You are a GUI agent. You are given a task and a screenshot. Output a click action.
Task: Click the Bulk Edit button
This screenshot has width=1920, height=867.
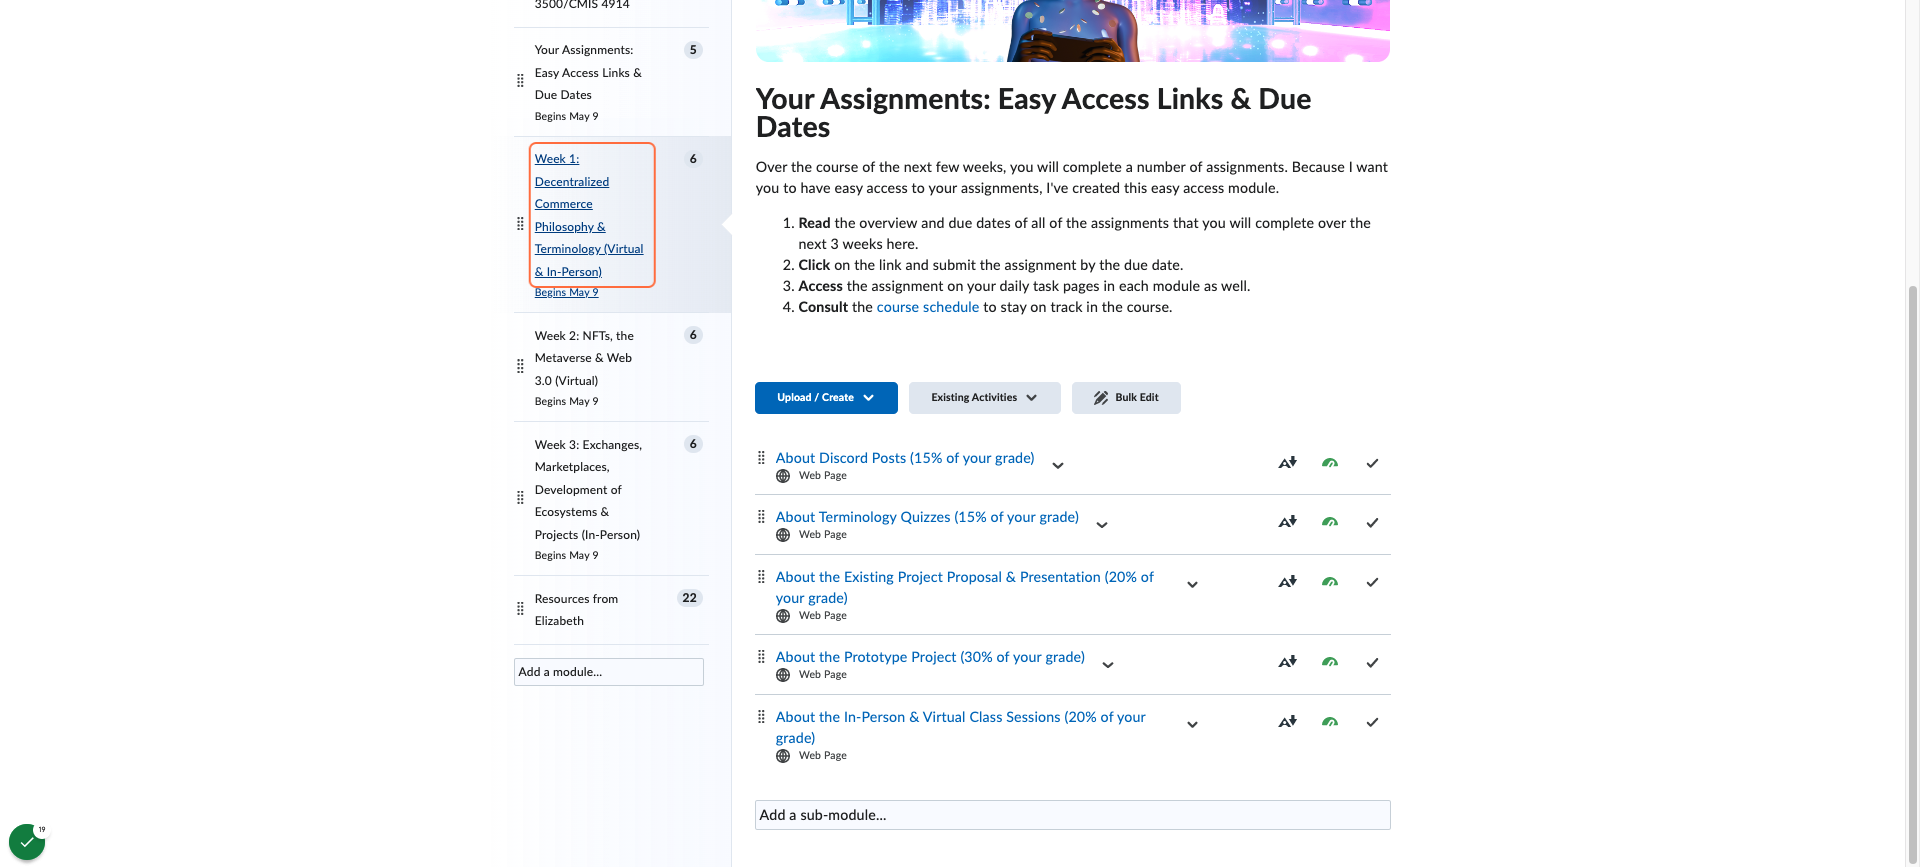pos(1126,398)
